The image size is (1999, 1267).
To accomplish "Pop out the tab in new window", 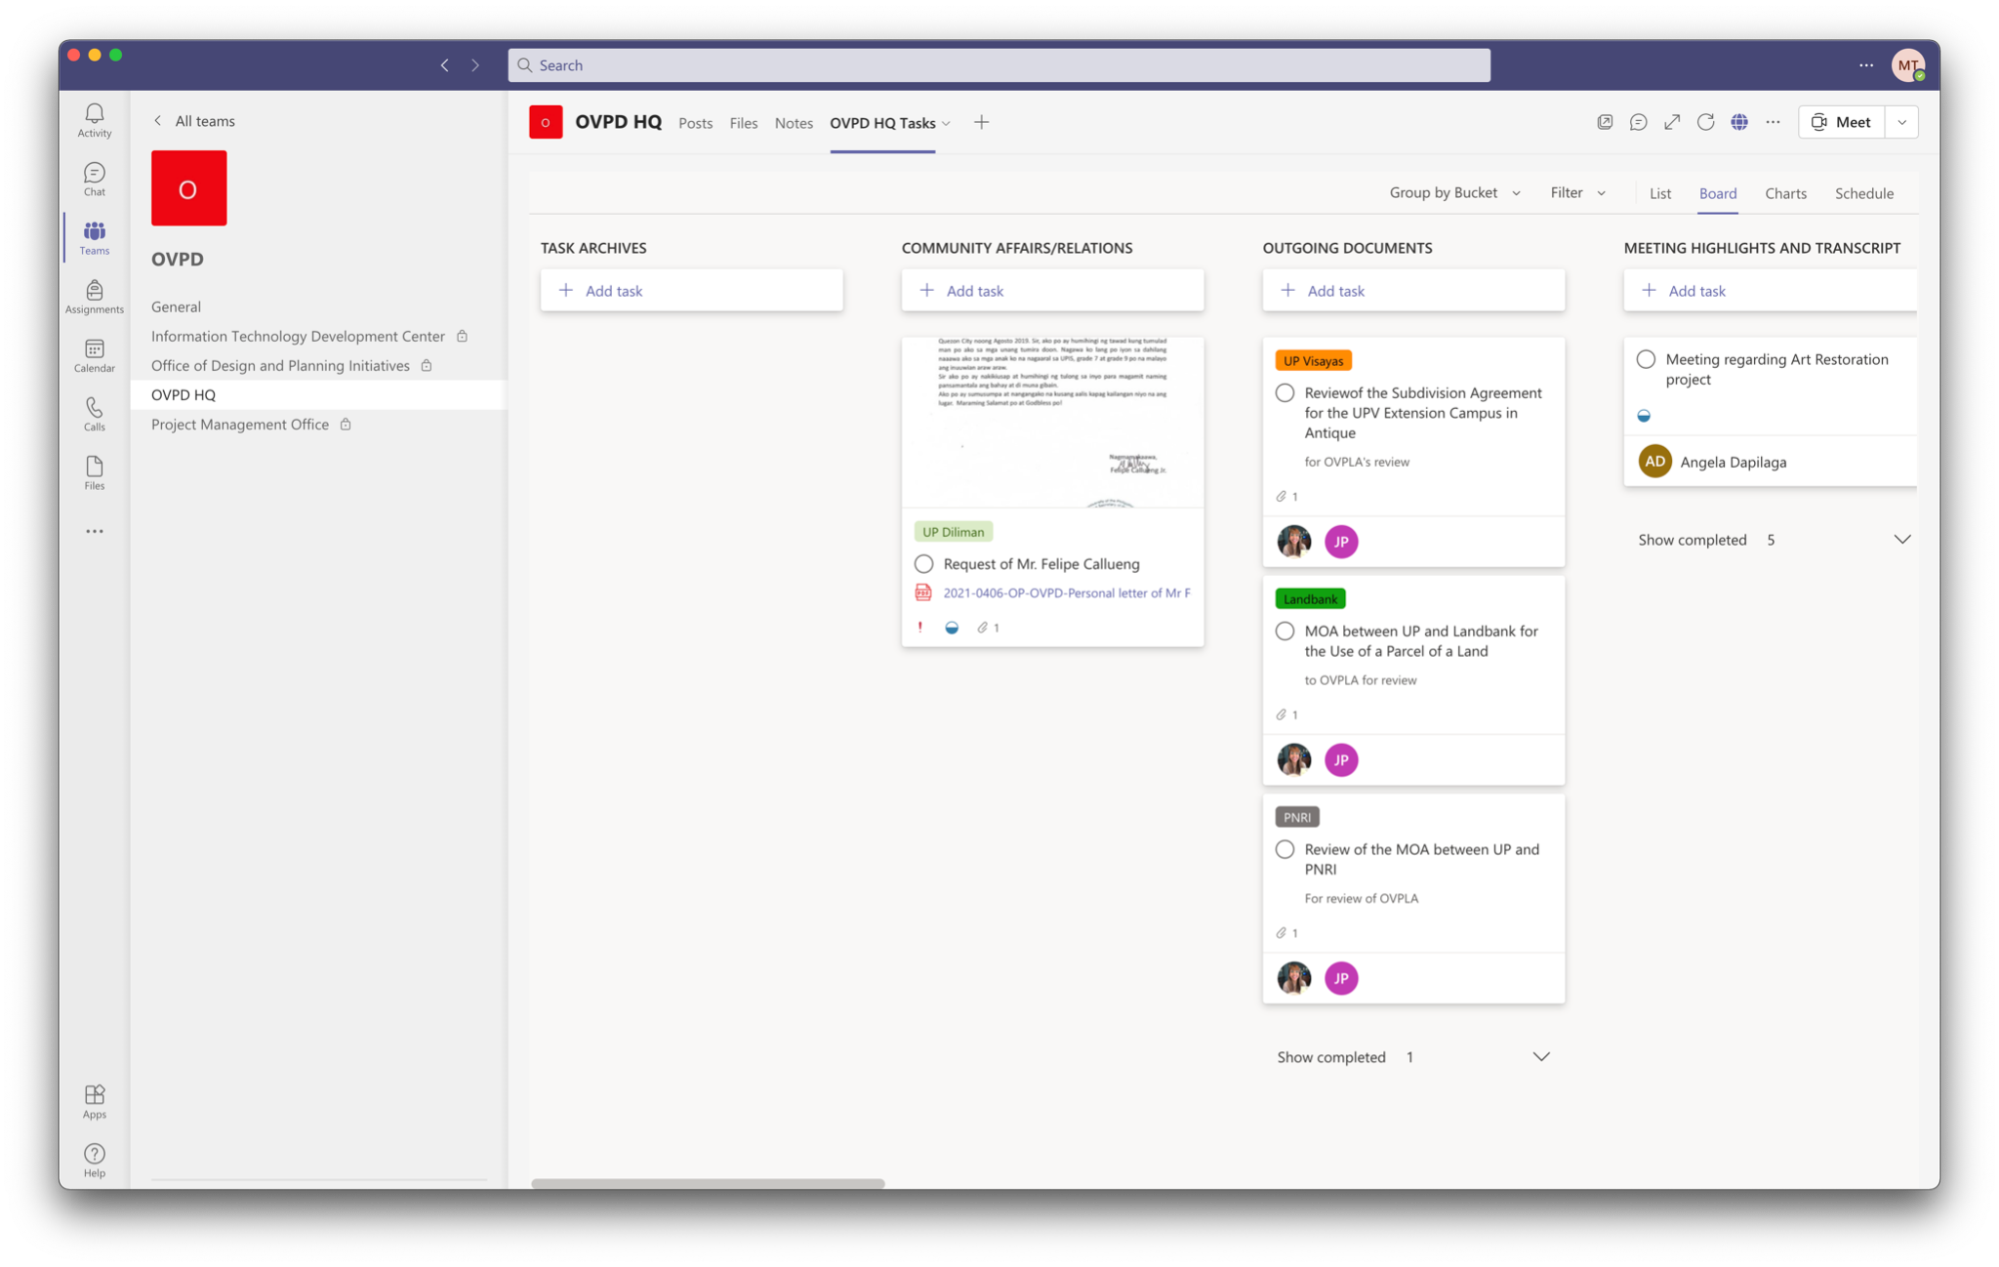I will click(x=1605, y=122).
